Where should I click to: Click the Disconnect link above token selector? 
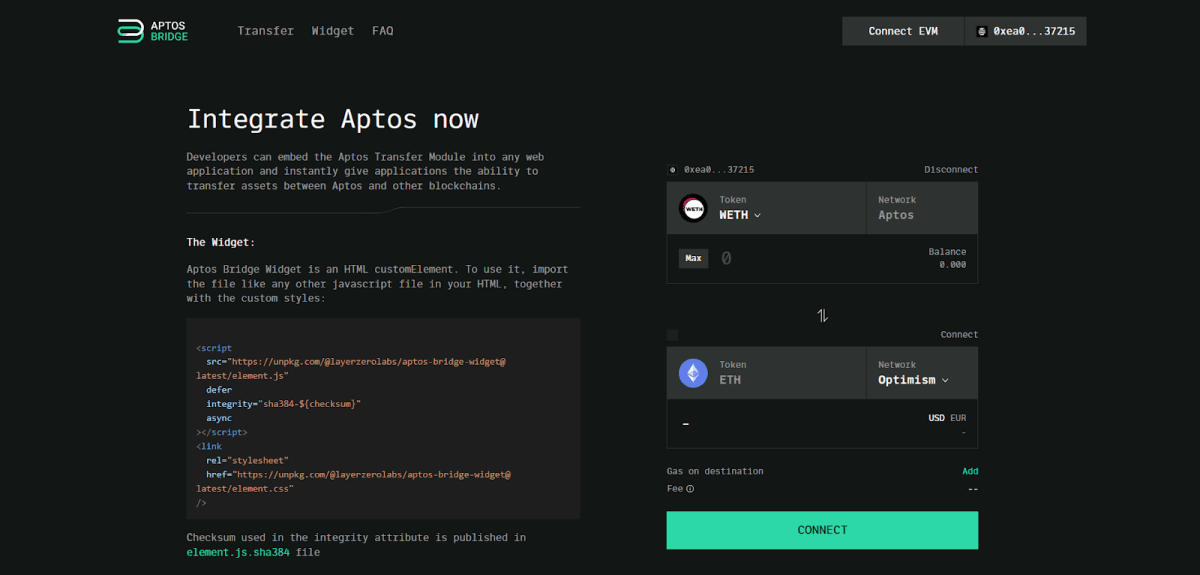951,170
